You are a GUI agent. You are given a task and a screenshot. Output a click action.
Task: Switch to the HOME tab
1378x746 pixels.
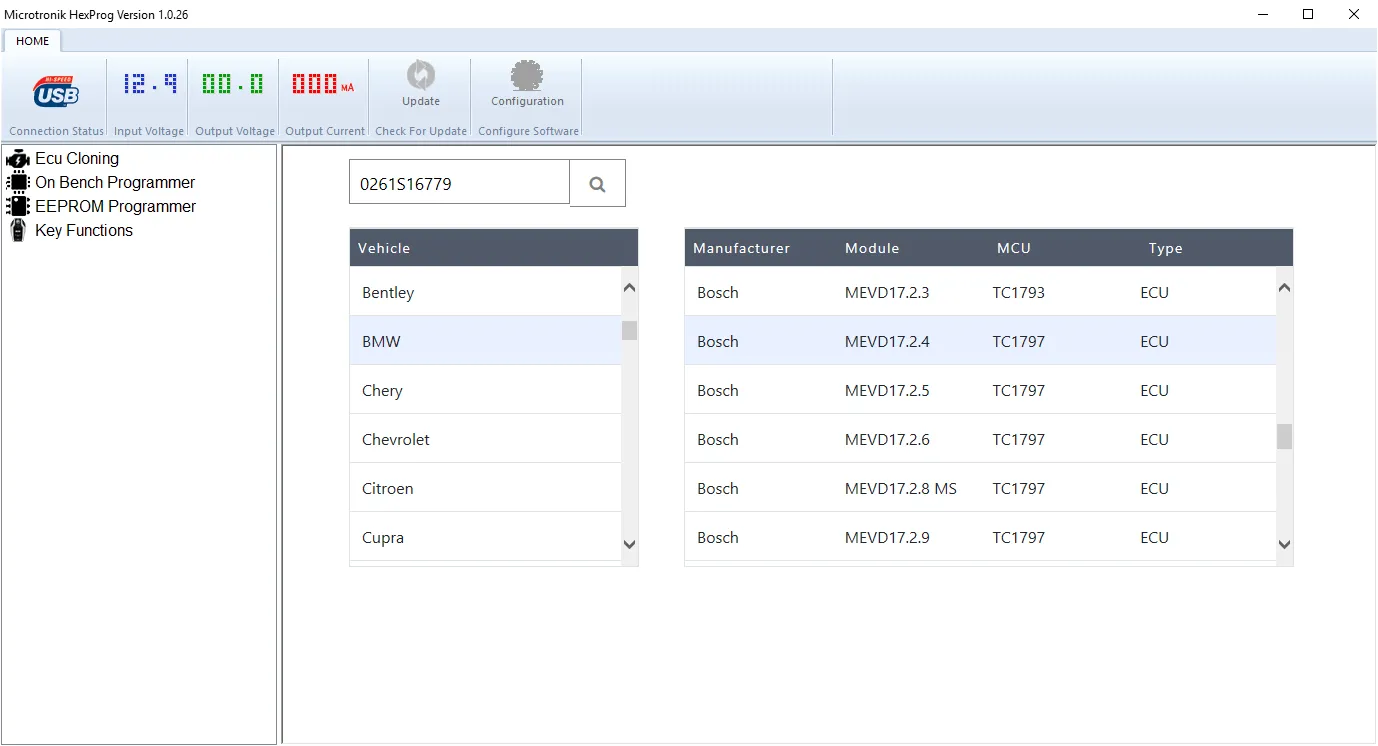pos(33,41)
